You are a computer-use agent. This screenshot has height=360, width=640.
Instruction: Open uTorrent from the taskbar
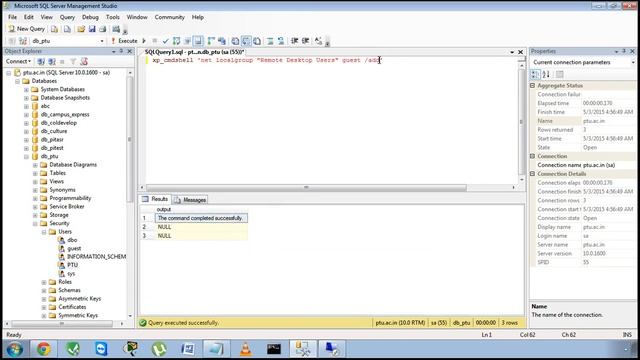pyautogui.click(x=159, y=349)
